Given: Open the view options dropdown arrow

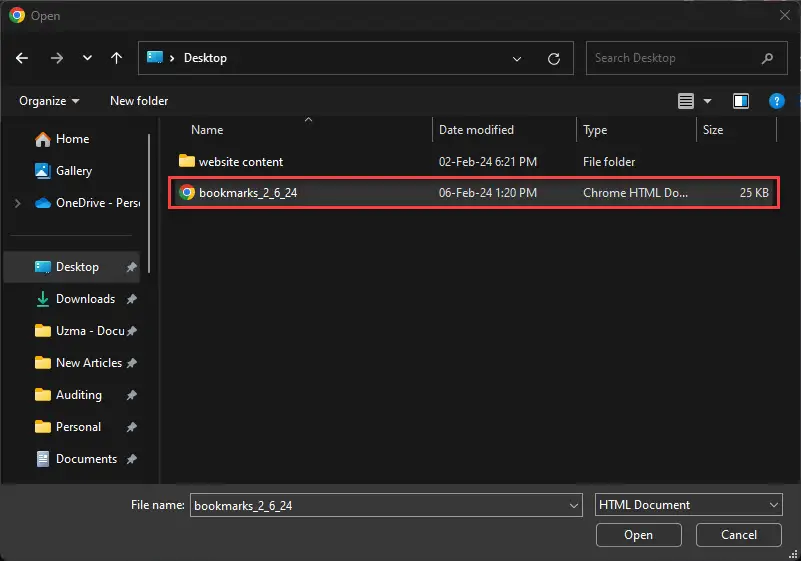Looking at the screenshot, I should [x=708, y=101].
